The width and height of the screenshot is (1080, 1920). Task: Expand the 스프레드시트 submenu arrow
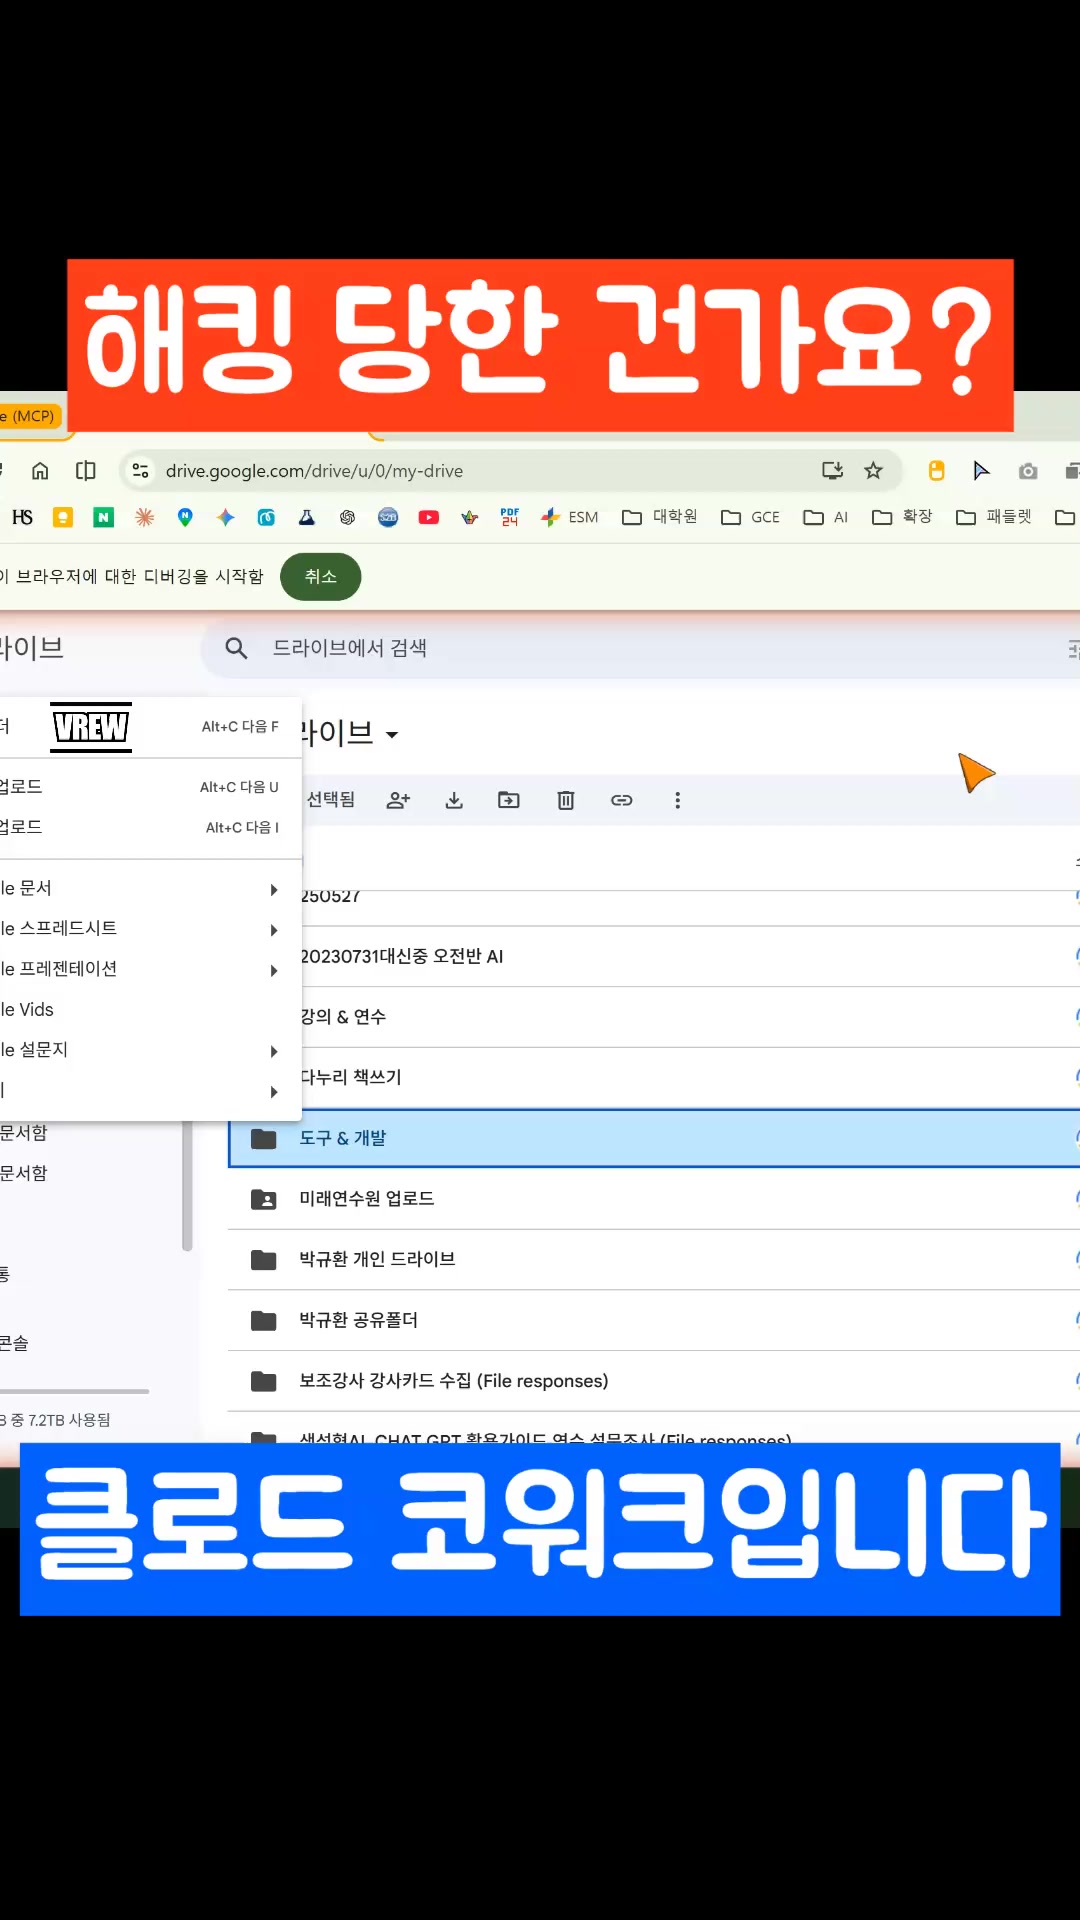[274, 930]
